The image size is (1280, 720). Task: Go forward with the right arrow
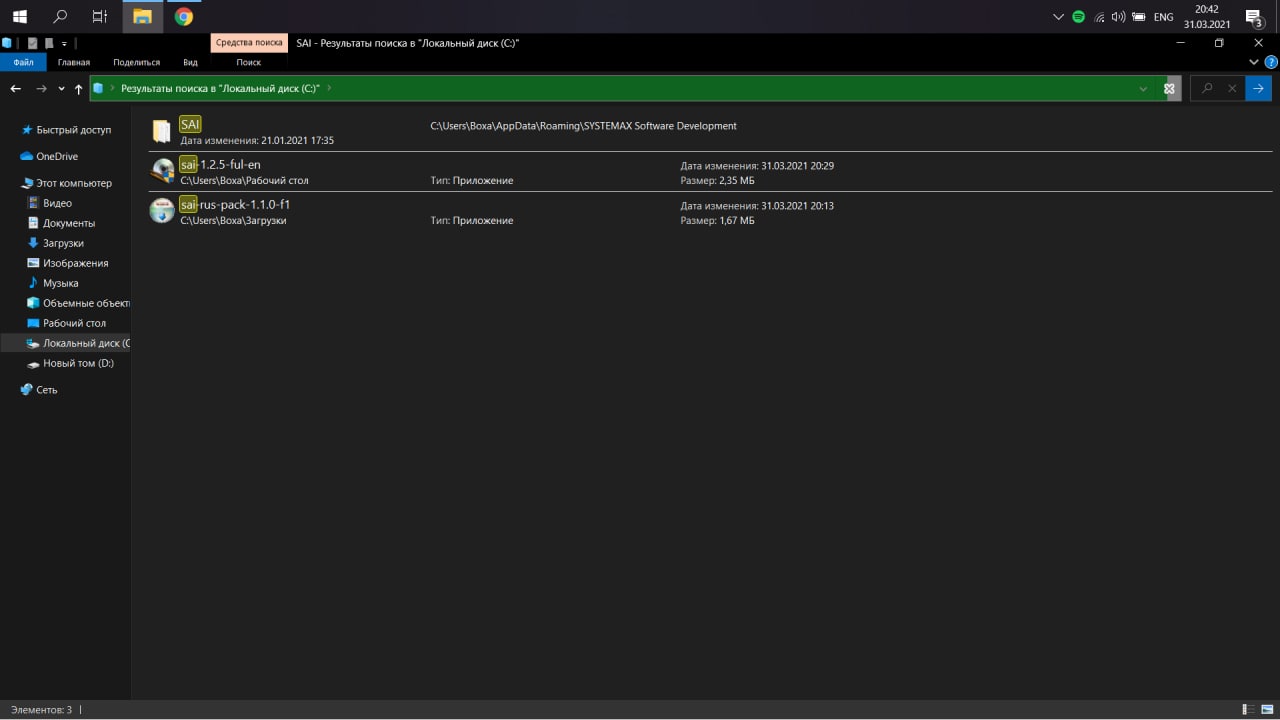pyautogui.click(x=41, y=89)
